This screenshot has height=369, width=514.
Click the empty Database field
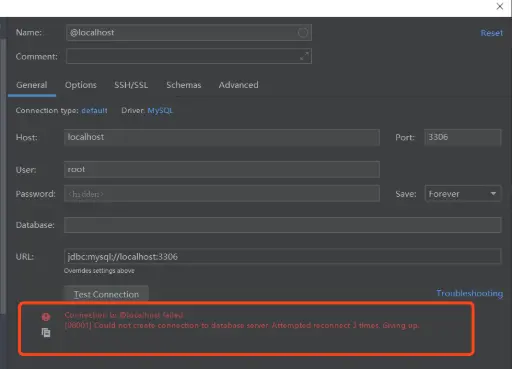coord(283,225)
